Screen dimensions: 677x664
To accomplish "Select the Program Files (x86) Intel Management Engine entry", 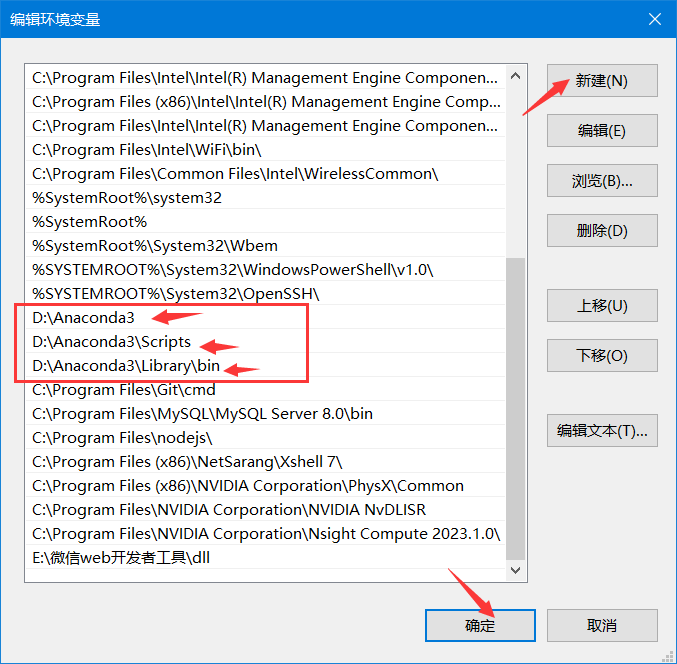I will [x=265, y=102].
